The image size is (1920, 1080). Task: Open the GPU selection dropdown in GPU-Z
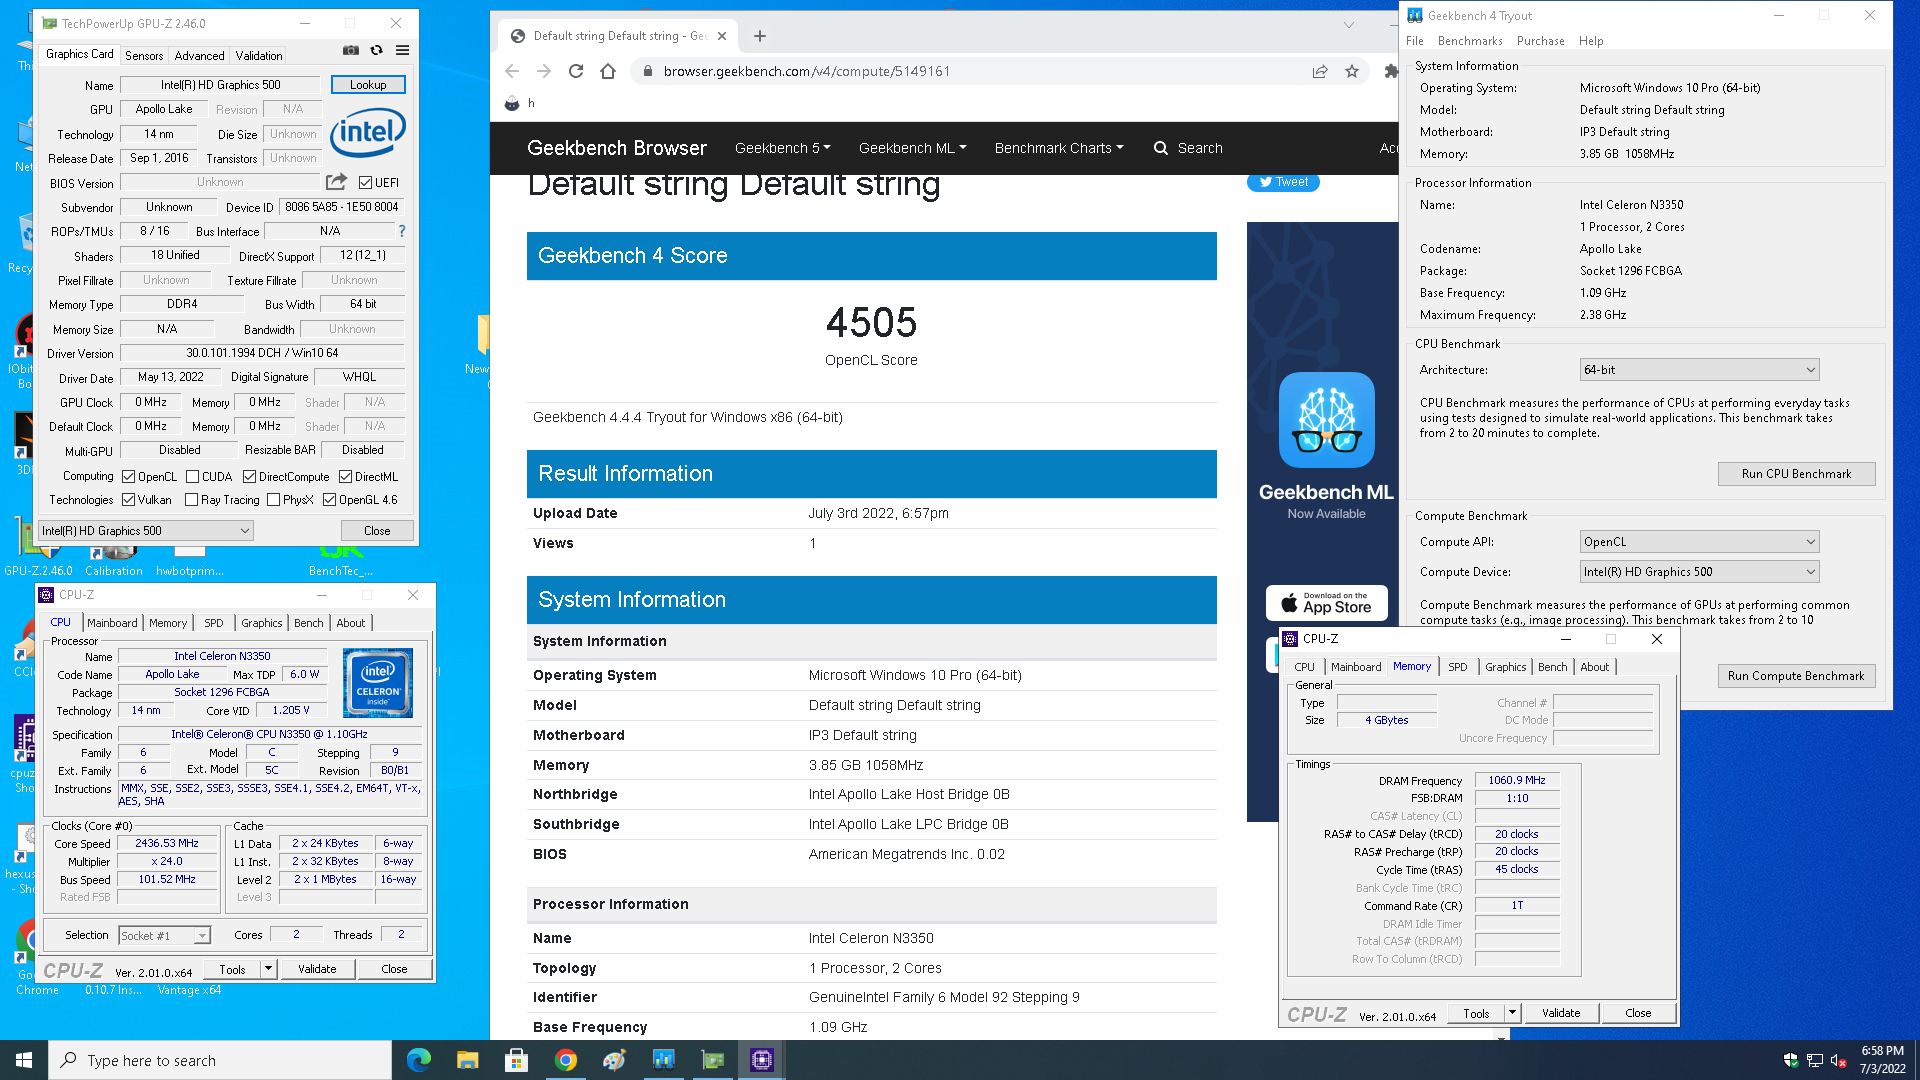pos(146,531)
